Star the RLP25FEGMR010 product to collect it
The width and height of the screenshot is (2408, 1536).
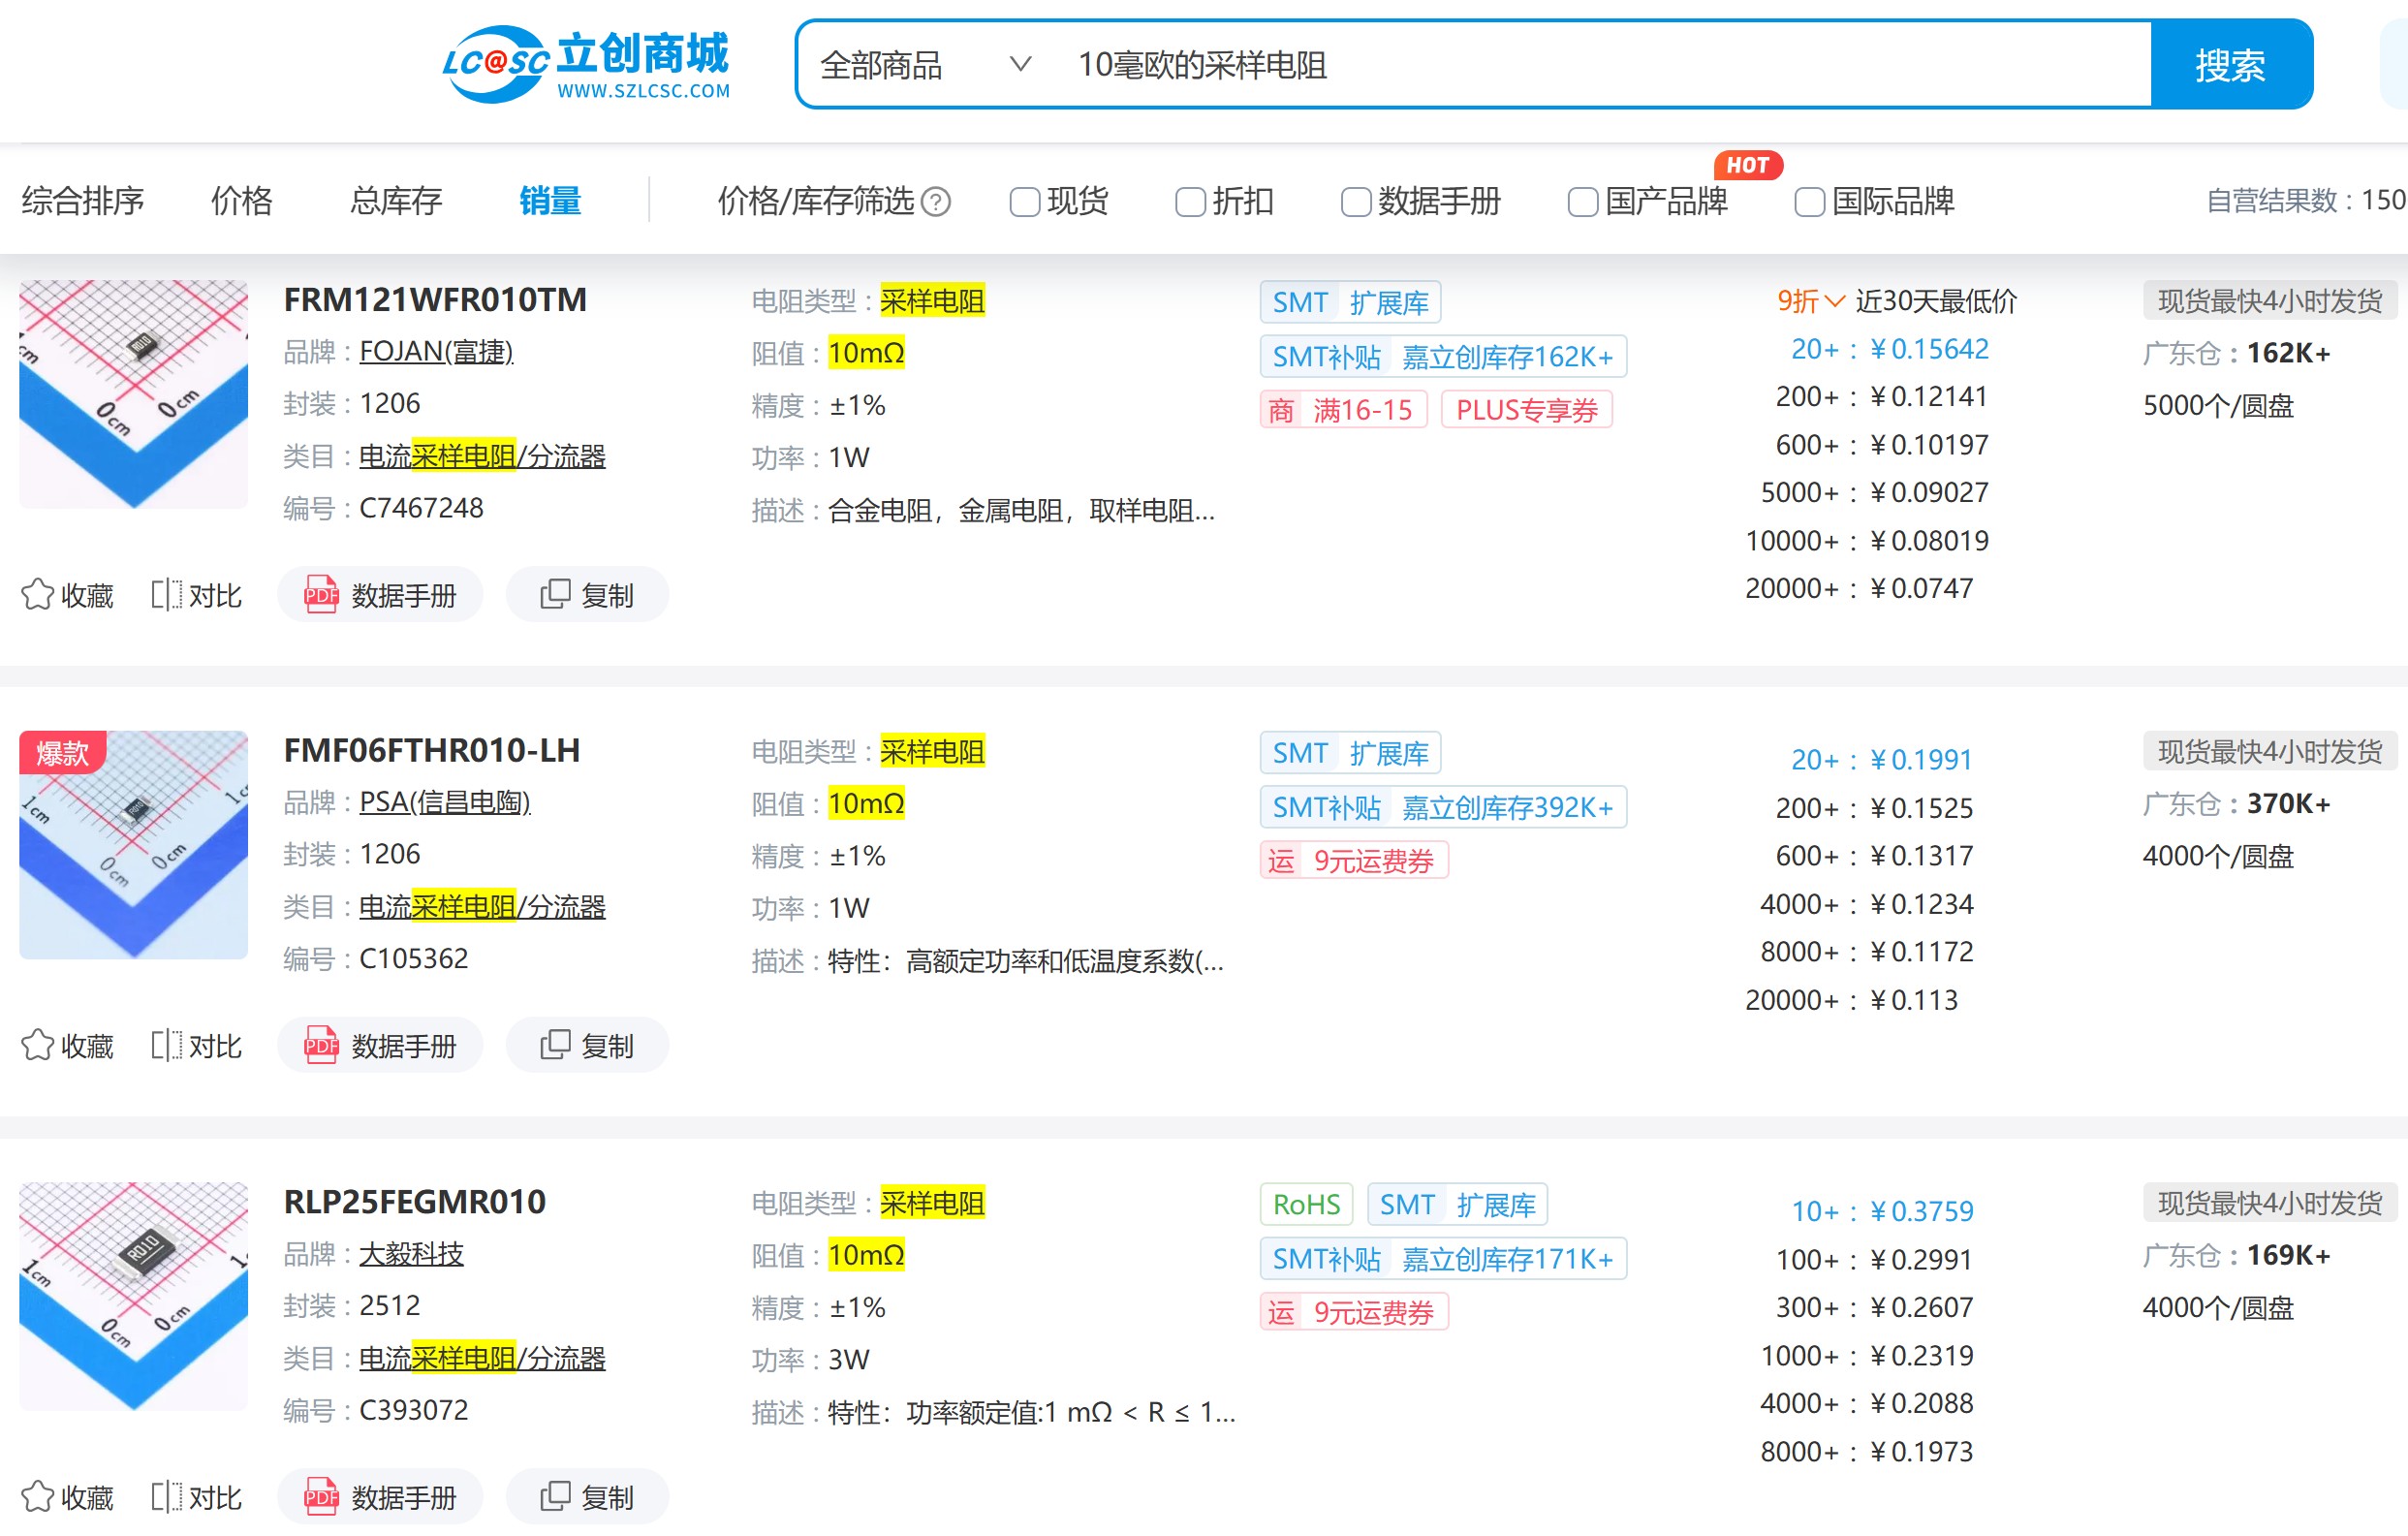coord(38,1495)
